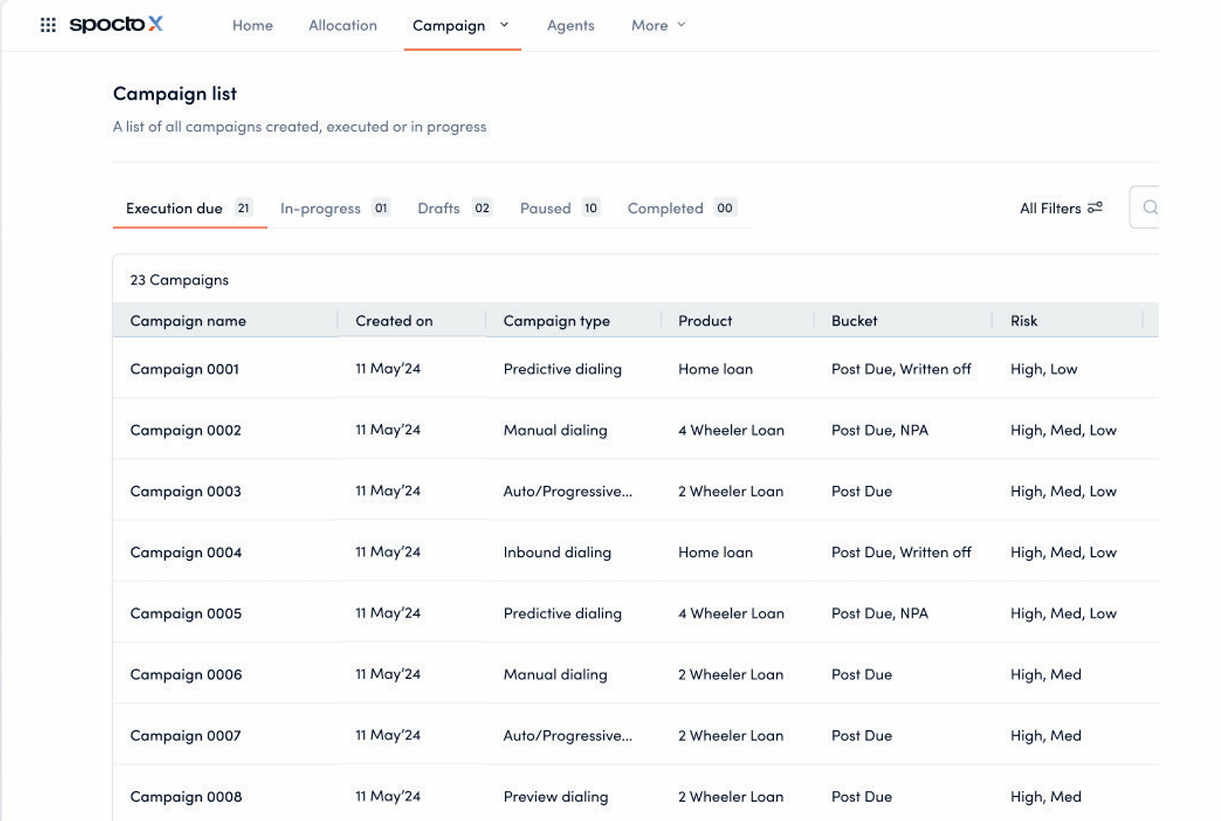The width and height of the screenshot is (1221, 821).
Task: Click Home loan in Campaign 0001 row
Action: coord(716,369)
